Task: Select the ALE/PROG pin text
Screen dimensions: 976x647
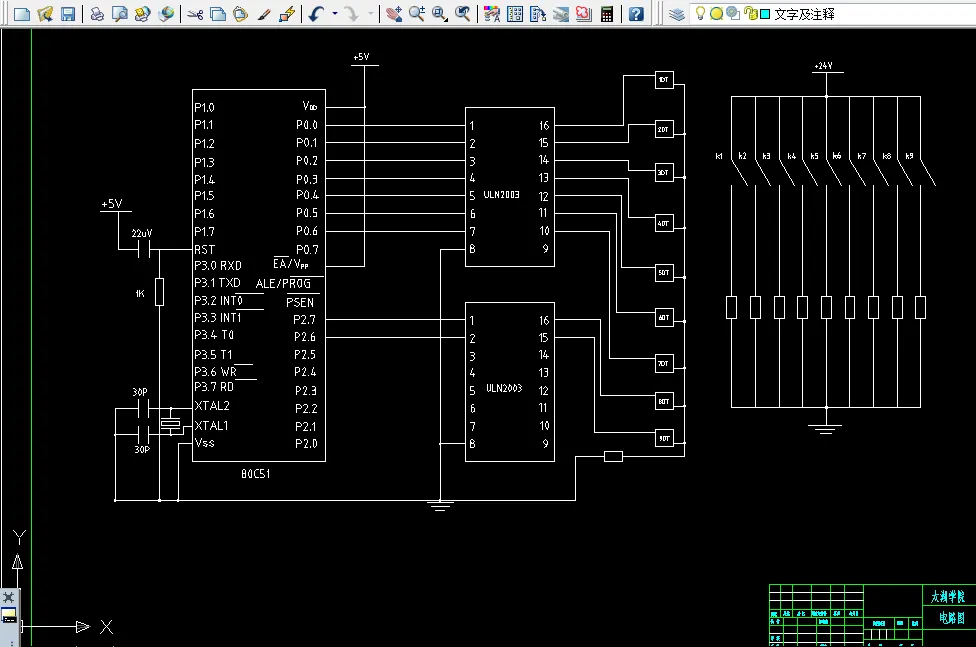Action: point(283,283)
